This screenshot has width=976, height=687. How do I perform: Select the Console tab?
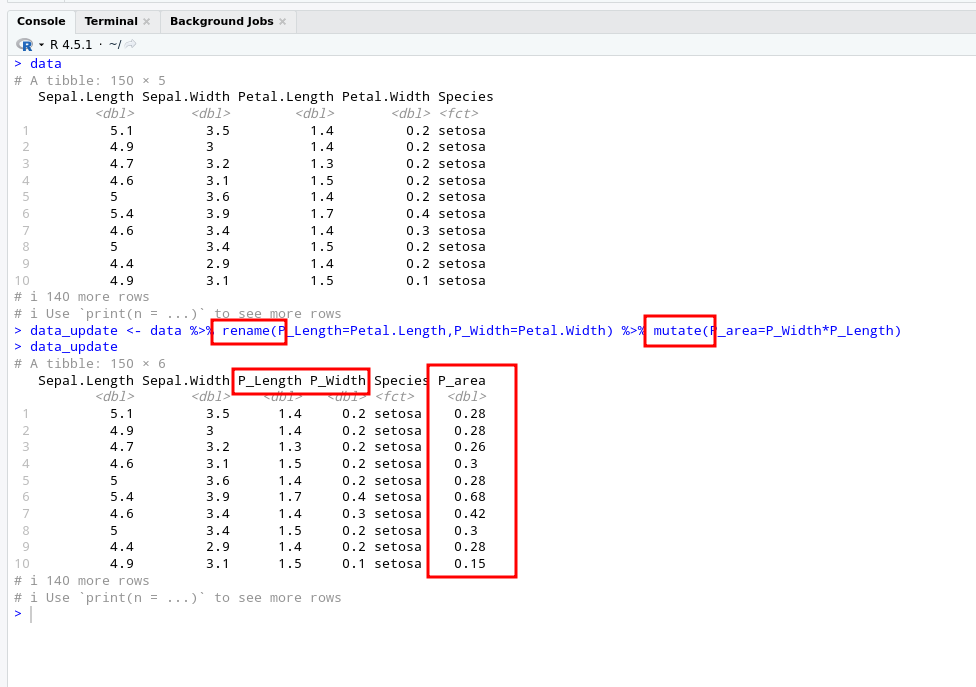tap(41, 21)
